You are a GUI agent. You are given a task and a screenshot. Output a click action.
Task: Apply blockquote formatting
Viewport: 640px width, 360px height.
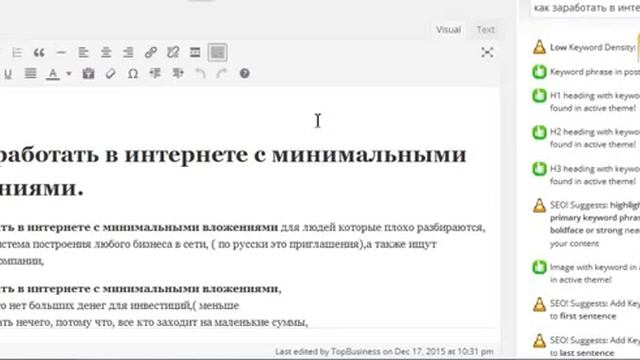pos(39,53)
